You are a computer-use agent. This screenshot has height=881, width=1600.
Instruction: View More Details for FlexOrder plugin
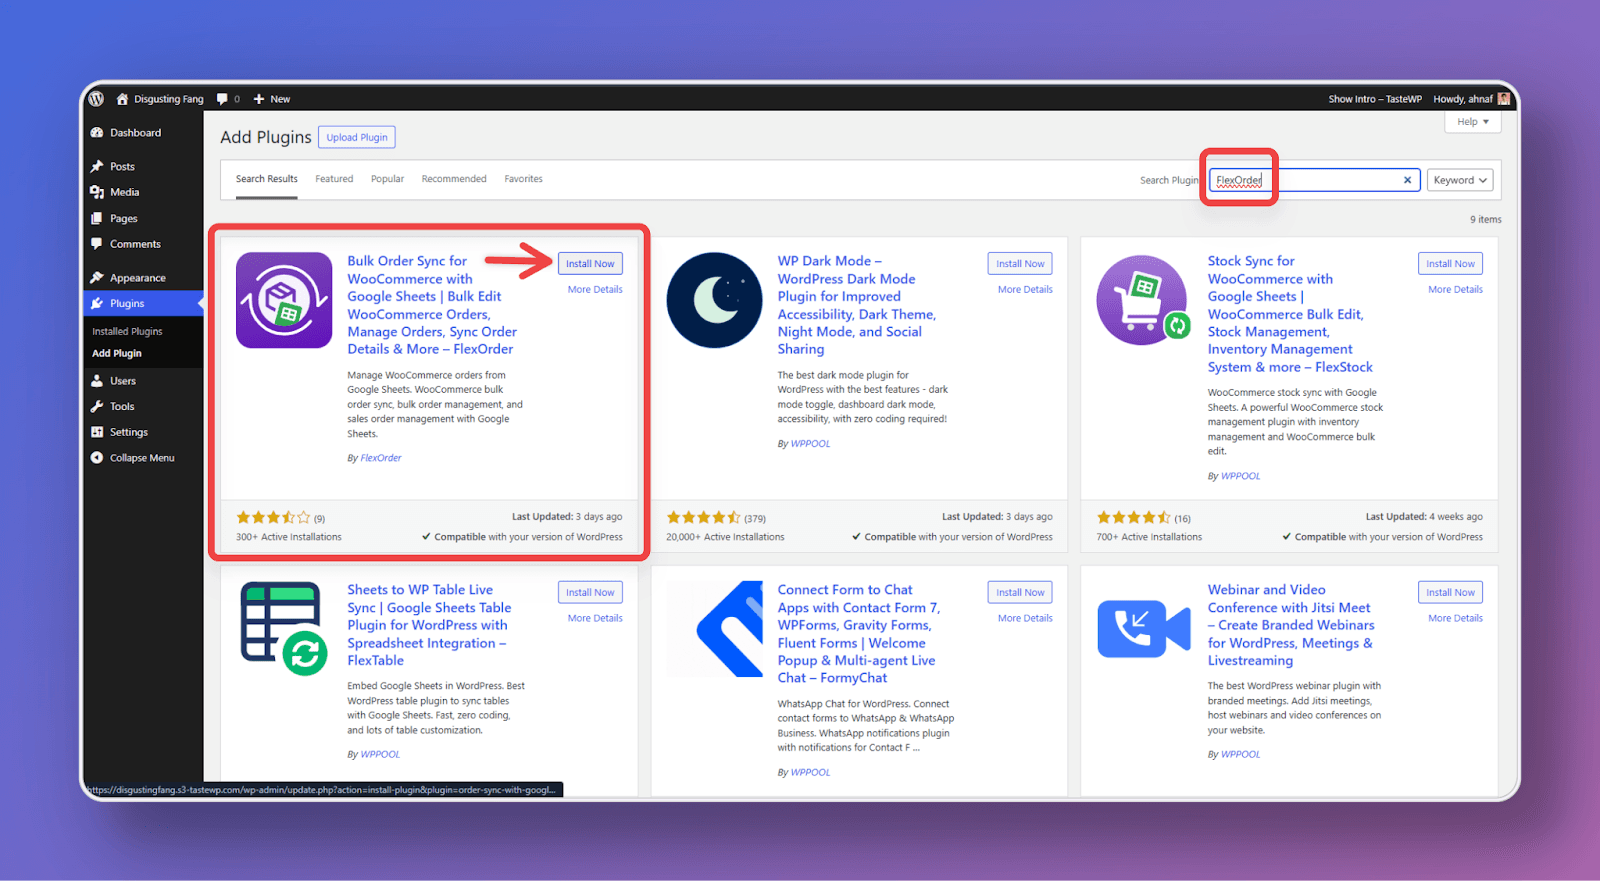pos(595,289)
